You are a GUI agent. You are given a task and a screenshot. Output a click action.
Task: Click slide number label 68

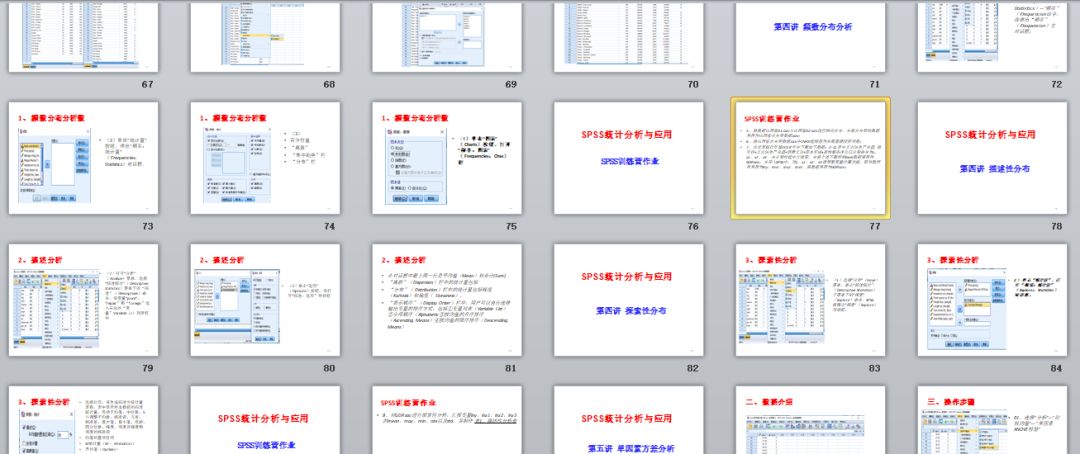(329, 85)
